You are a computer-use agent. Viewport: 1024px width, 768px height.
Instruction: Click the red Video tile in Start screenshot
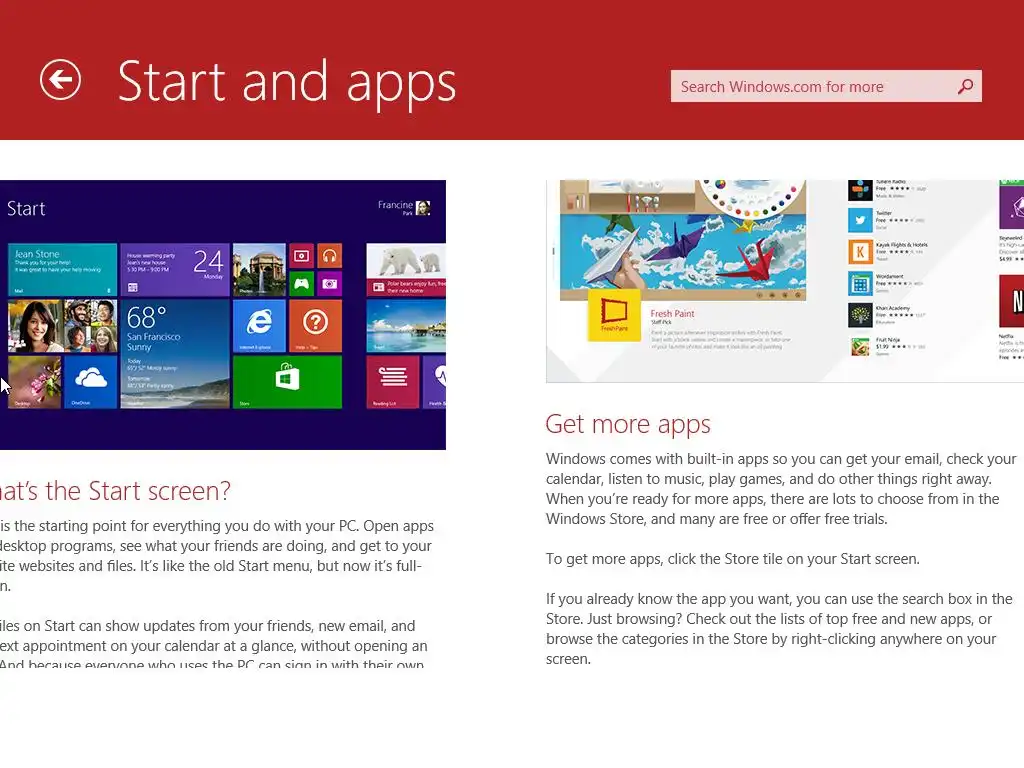[x=302, y=256]
